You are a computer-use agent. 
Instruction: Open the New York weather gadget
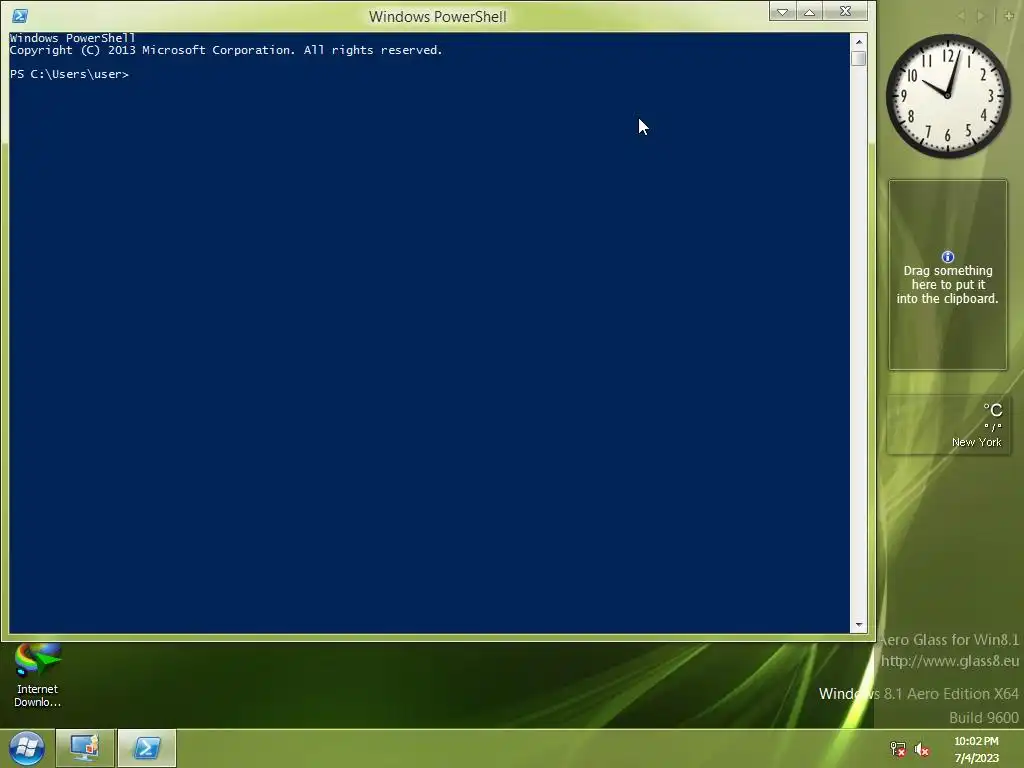pyautogui.click(x=948, y=424)
